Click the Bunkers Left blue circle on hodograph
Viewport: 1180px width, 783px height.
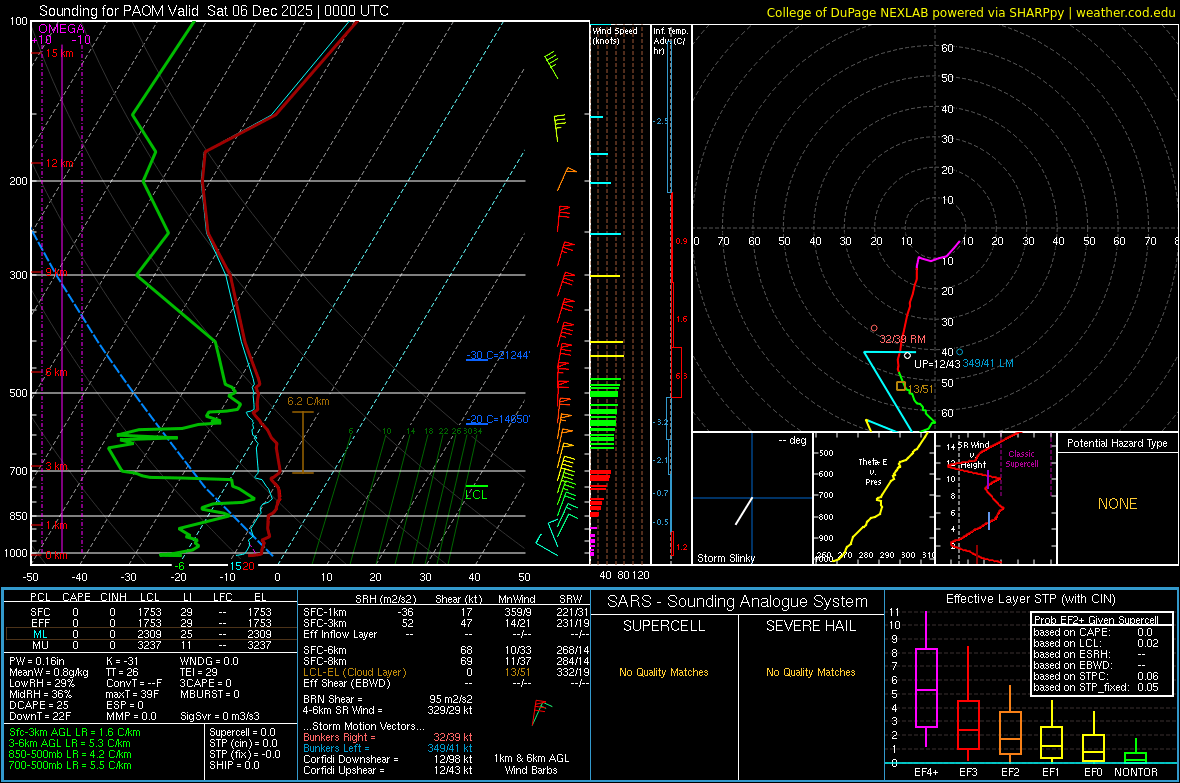click(960, 352)
